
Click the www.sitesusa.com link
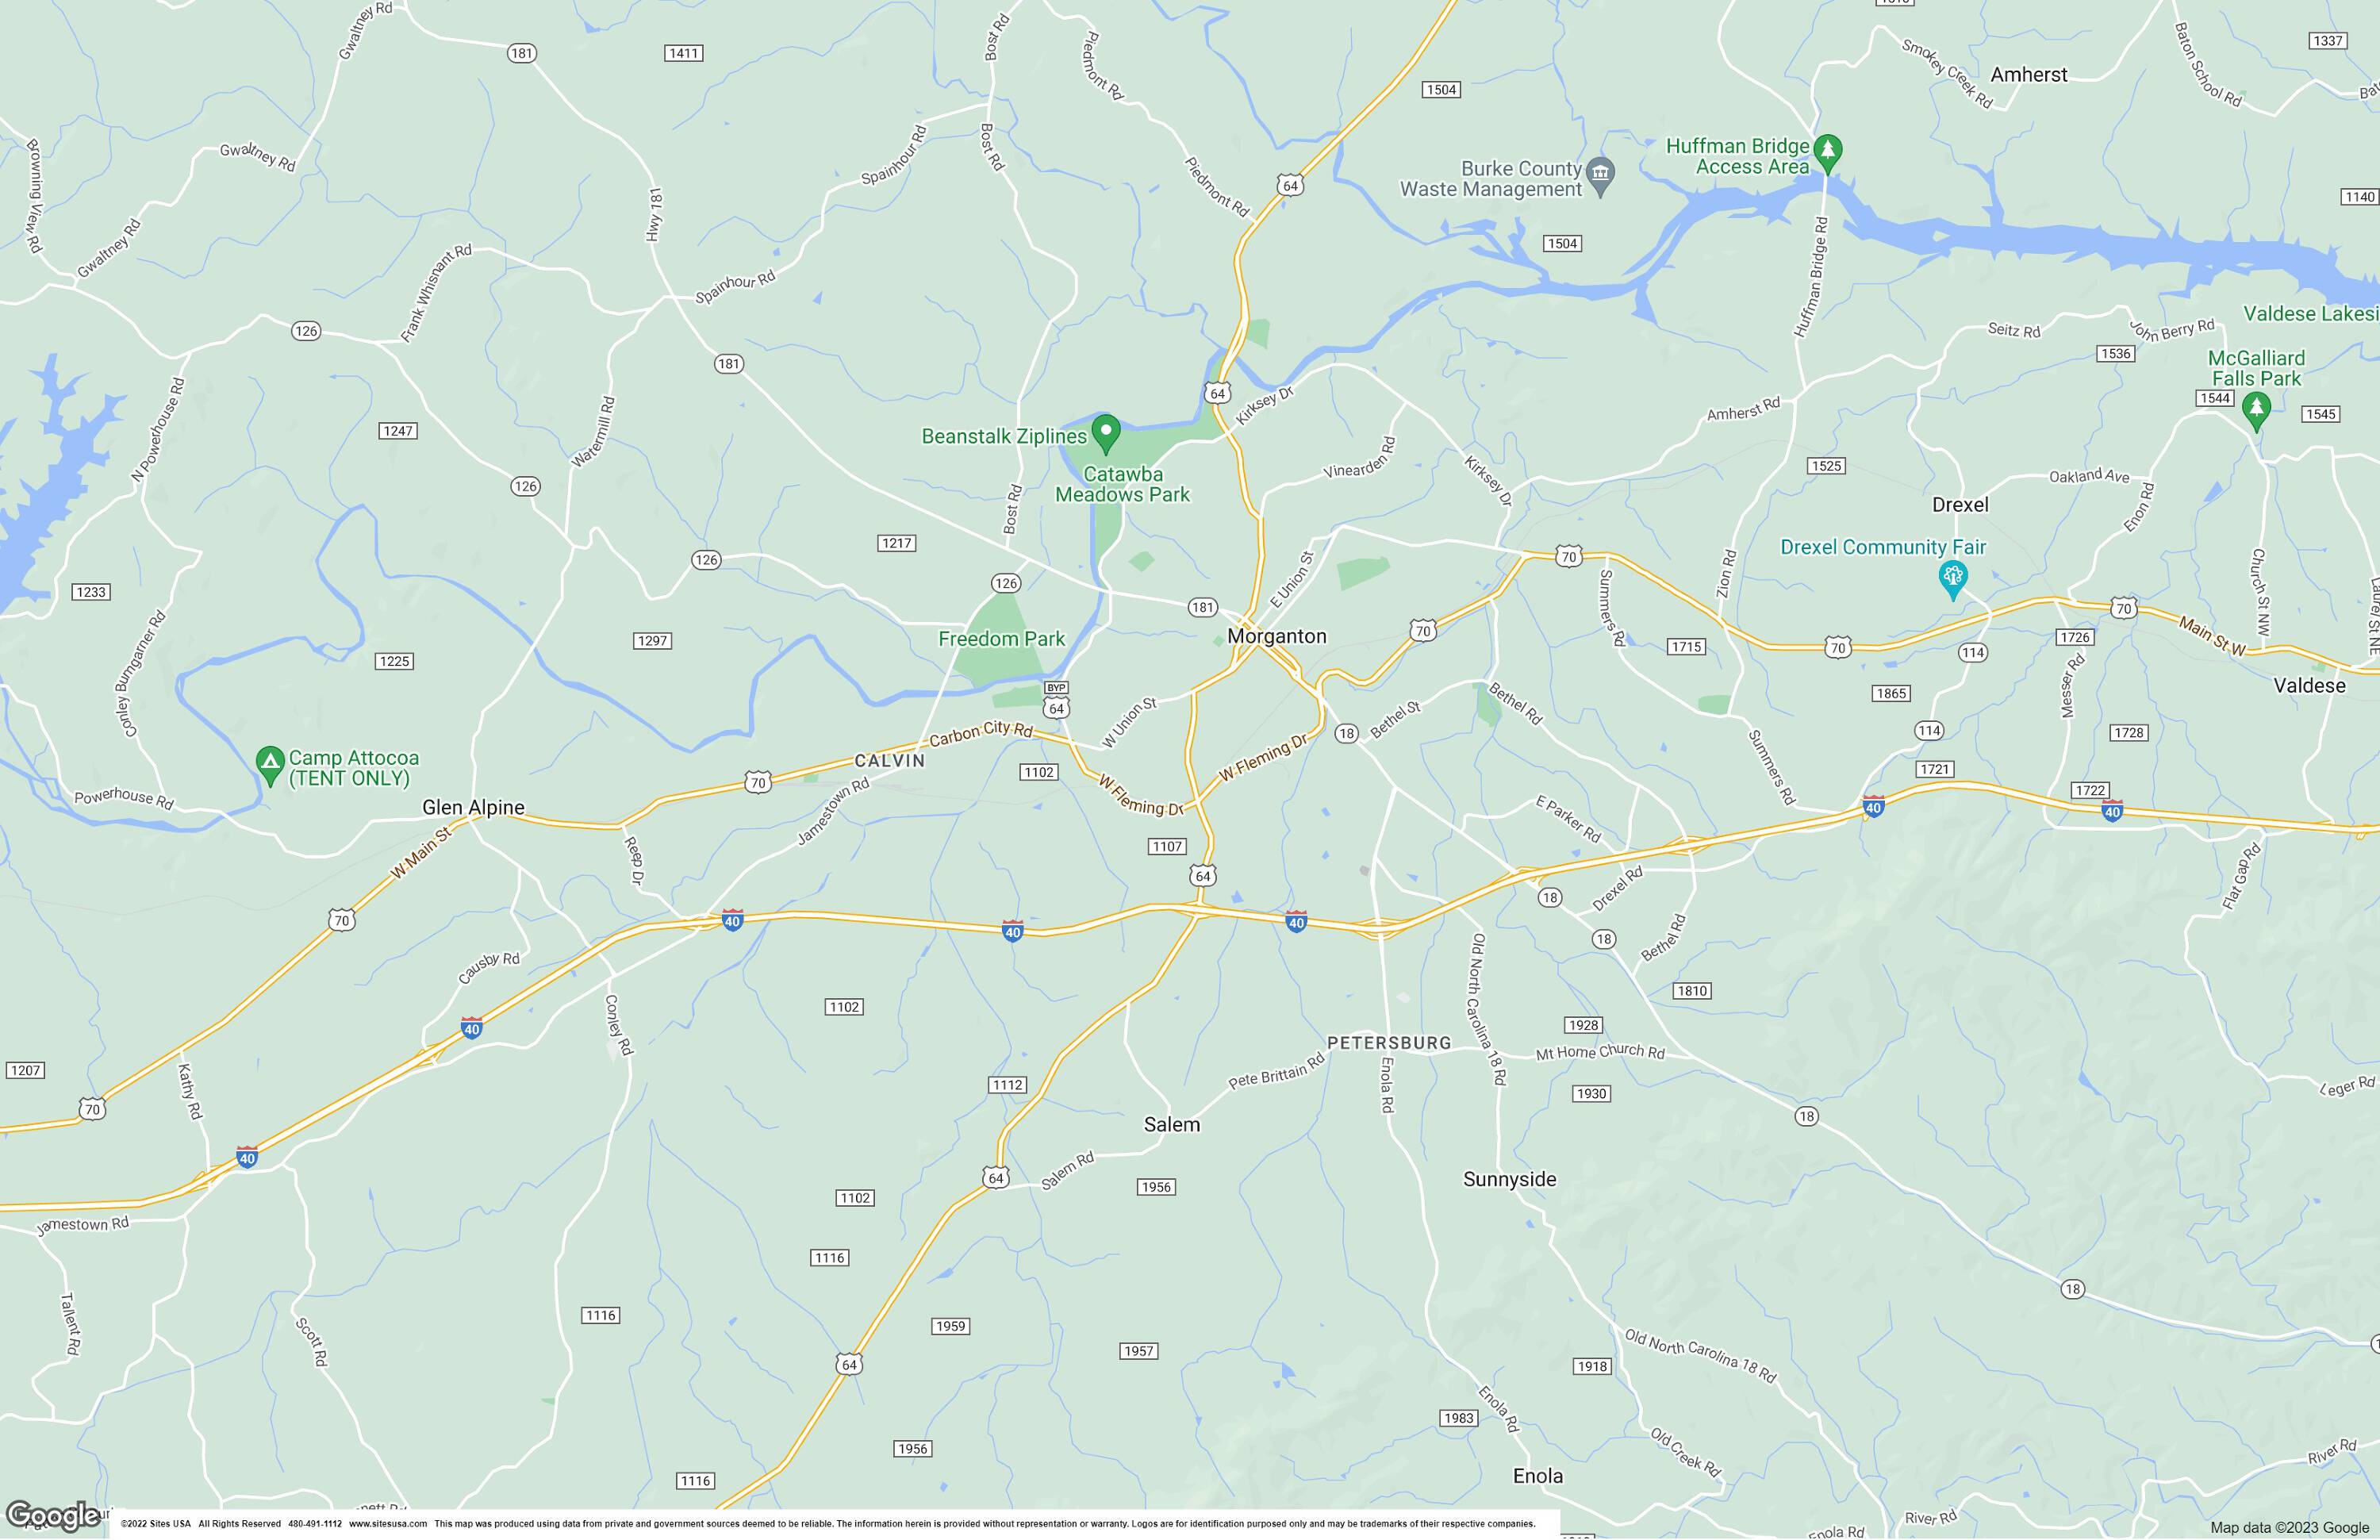387,1524
